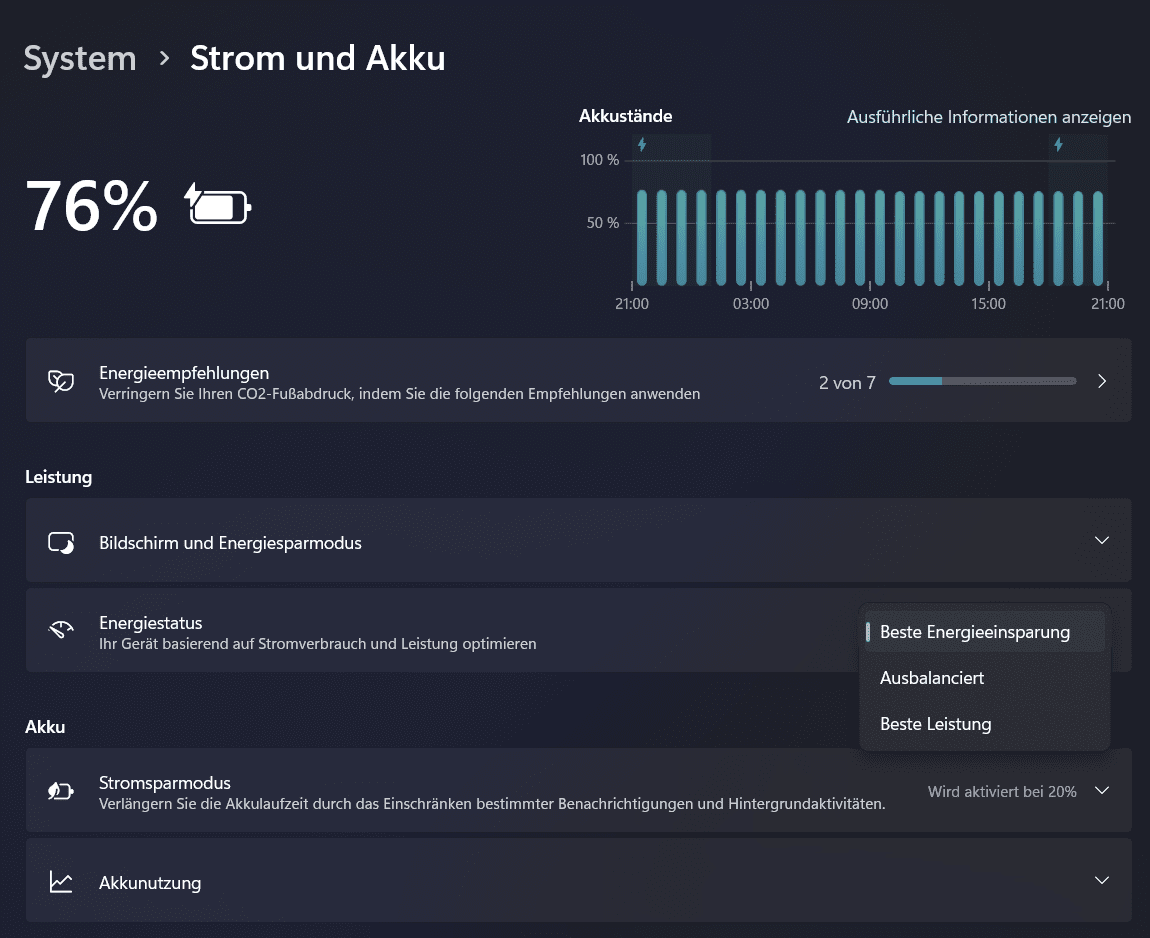
Task: Open Ausführliche Informationen anzeigen link
Action: point(989,117)
